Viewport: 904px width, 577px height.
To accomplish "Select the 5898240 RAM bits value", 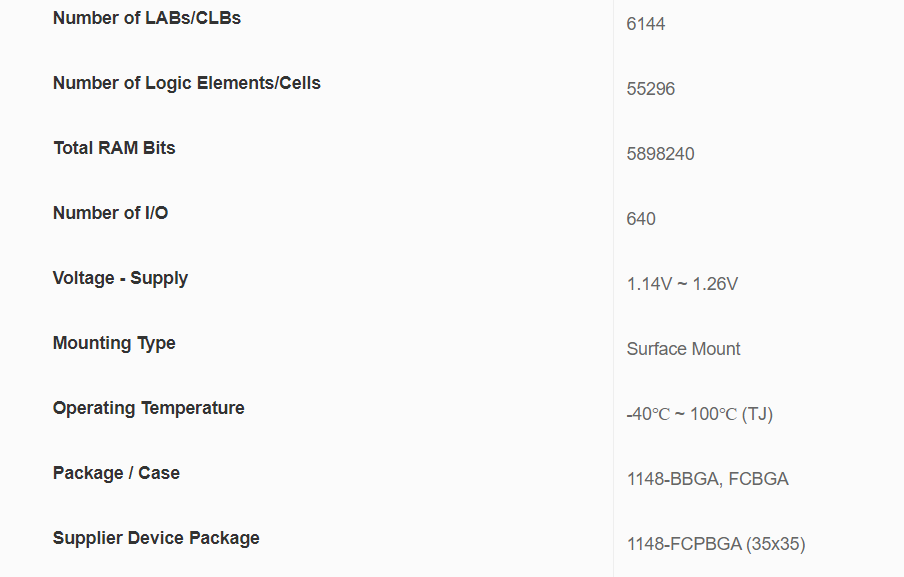I will coord(661,154).
